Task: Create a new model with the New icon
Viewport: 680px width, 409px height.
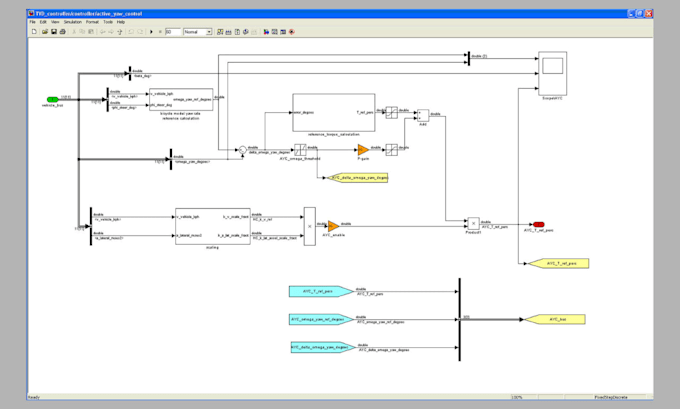Action: click(35, 32)
